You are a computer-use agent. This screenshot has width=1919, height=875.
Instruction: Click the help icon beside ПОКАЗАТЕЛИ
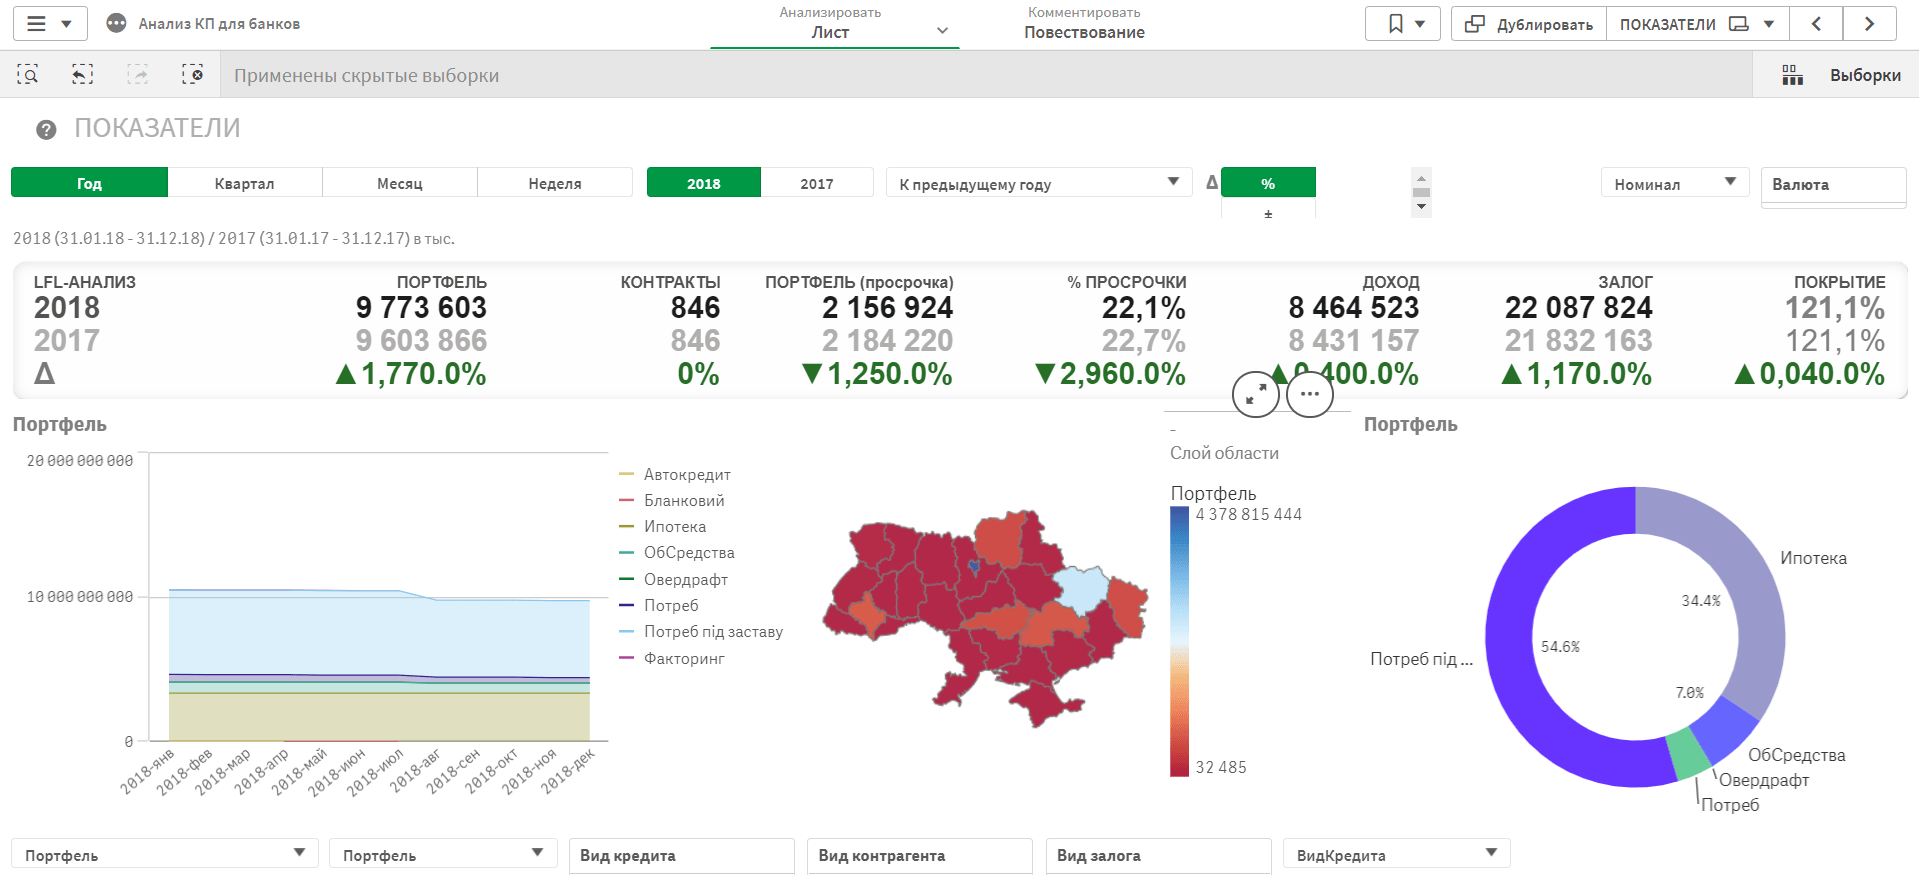click(x=46, y=129)
